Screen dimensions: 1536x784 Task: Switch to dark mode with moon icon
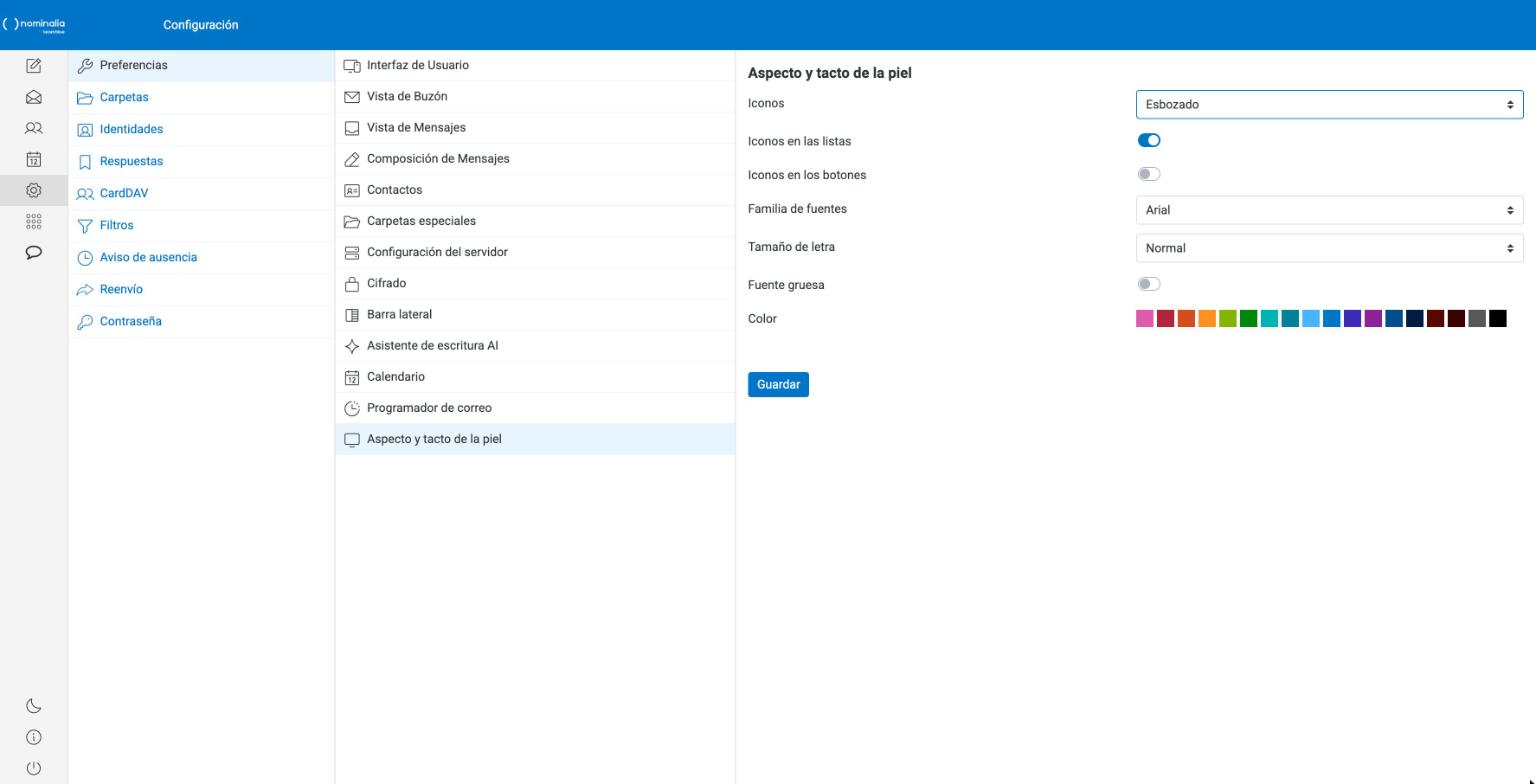click(x=33, y=706)
